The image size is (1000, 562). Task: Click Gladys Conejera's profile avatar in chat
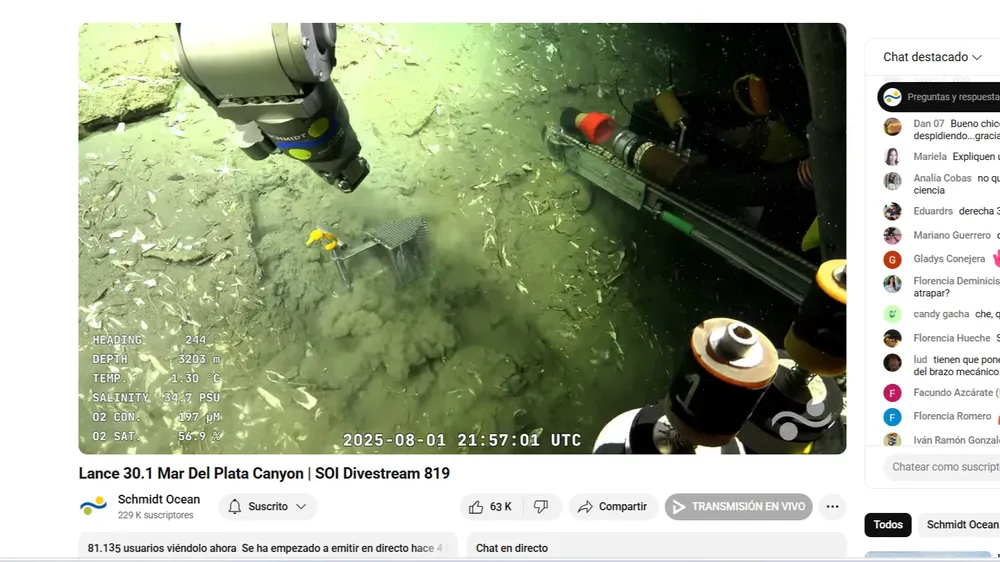coord(892,260)
